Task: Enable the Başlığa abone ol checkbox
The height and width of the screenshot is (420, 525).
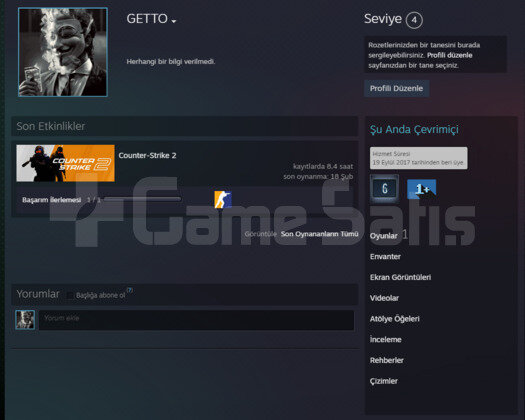Action: (x=70, y=295)
